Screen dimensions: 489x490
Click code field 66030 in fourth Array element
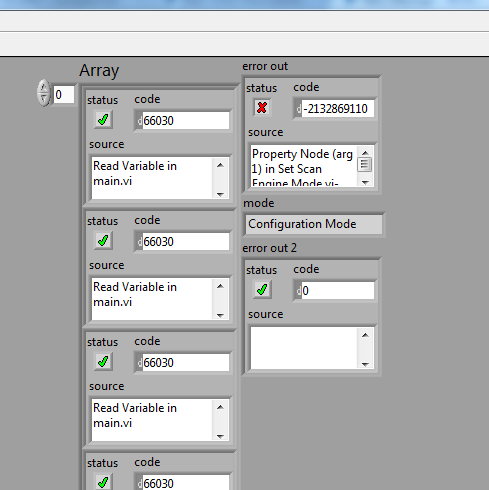[x=186, y=483]
